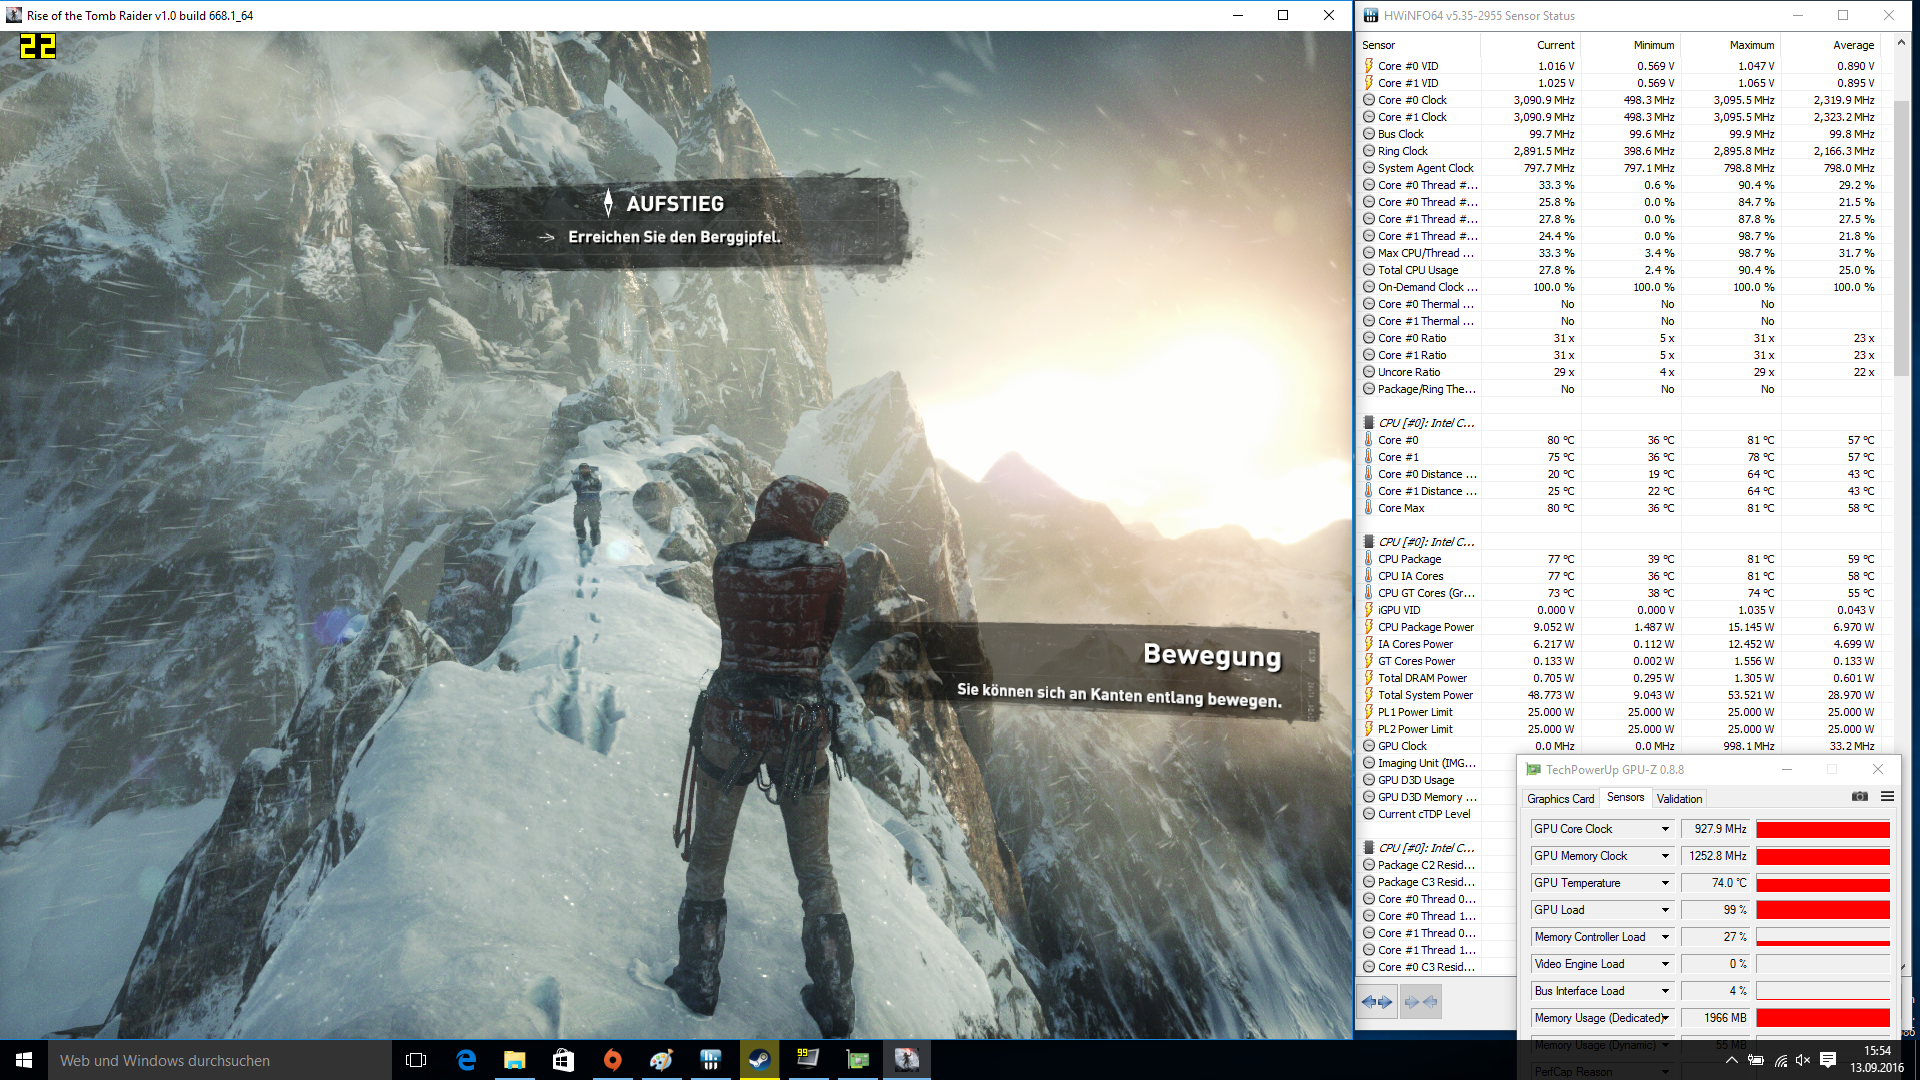Click the Average column header
The height and width of the screenshot is (1080, 1920).
(1853, 45)
